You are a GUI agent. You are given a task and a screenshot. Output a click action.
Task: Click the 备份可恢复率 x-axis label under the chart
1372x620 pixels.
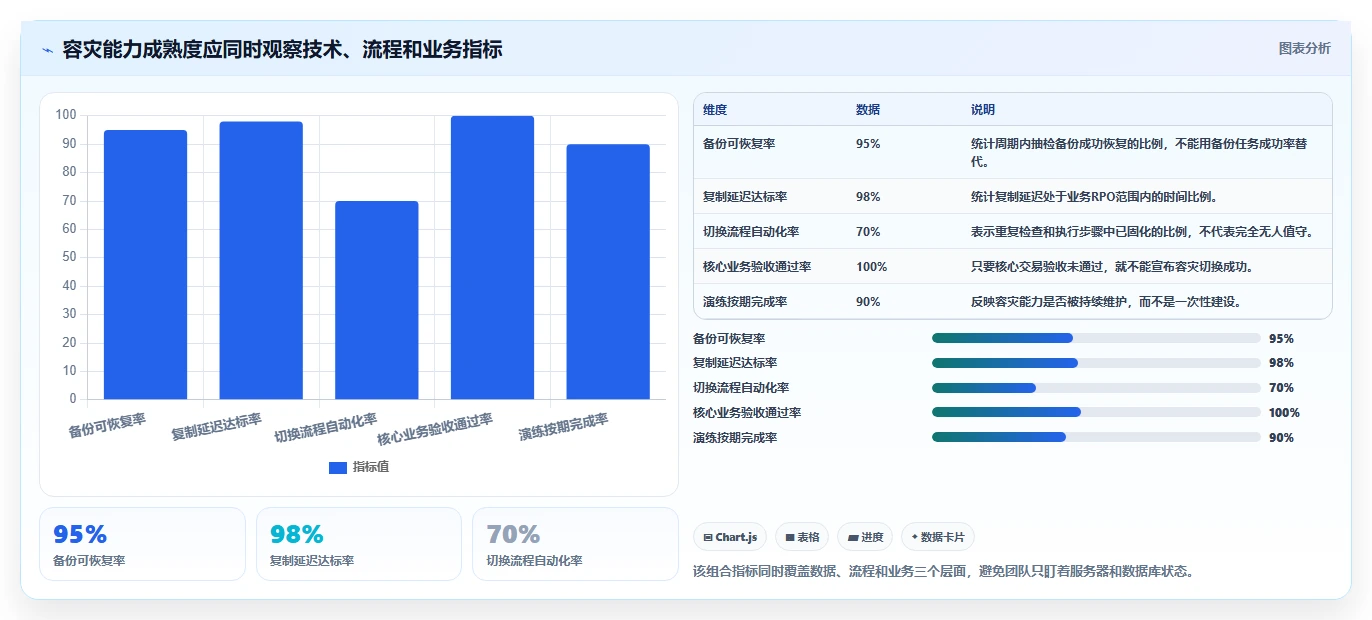pos(107,426)
